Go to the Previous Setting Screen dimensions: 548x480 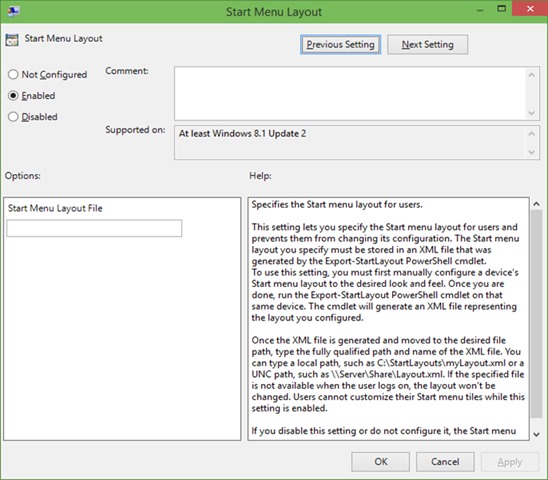[340, 44]
